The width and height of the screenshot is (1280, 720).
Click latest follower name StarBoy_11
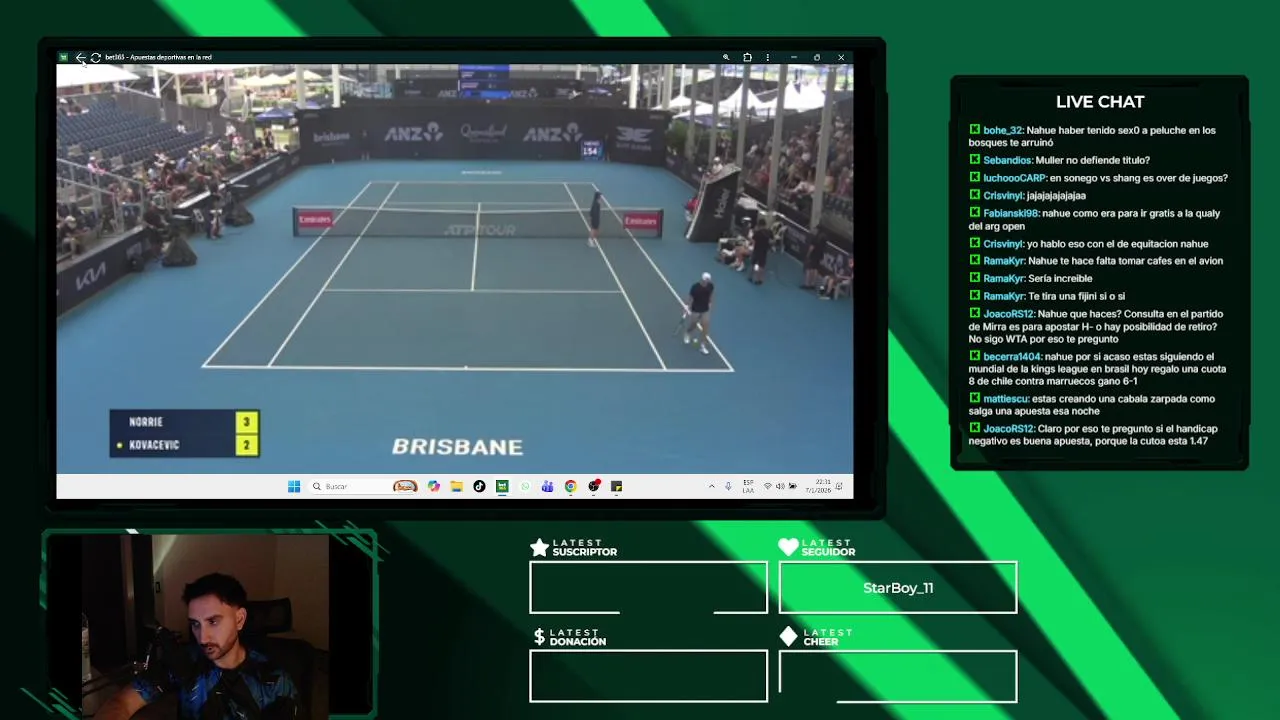(898, 588)
